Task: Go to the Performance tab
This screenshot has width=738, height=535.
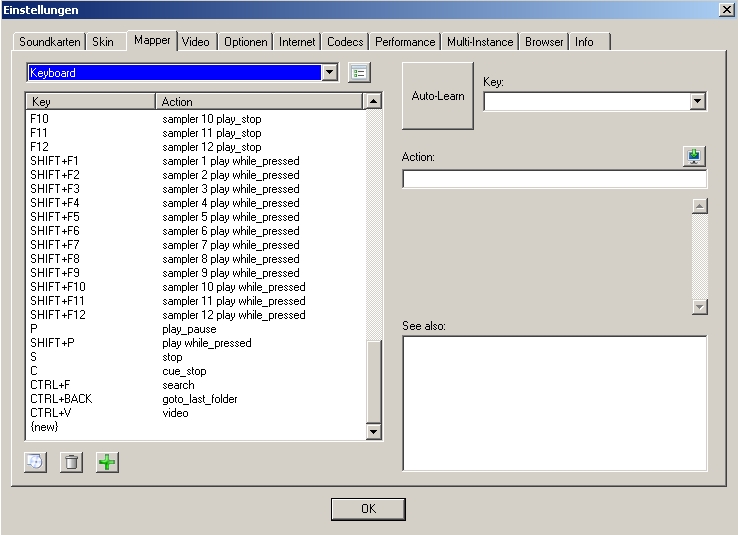Action: [x=405, y=42]
